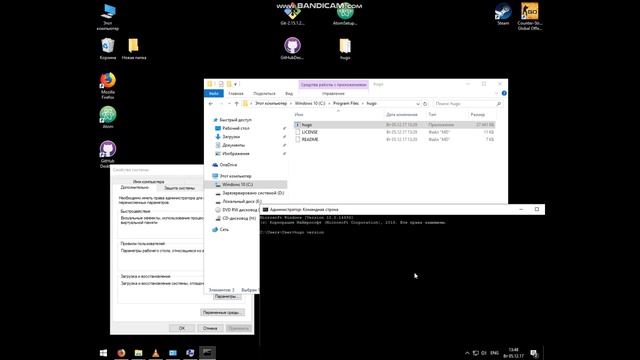Select Зарезервировано системой (D:) drive

[249, 193]
